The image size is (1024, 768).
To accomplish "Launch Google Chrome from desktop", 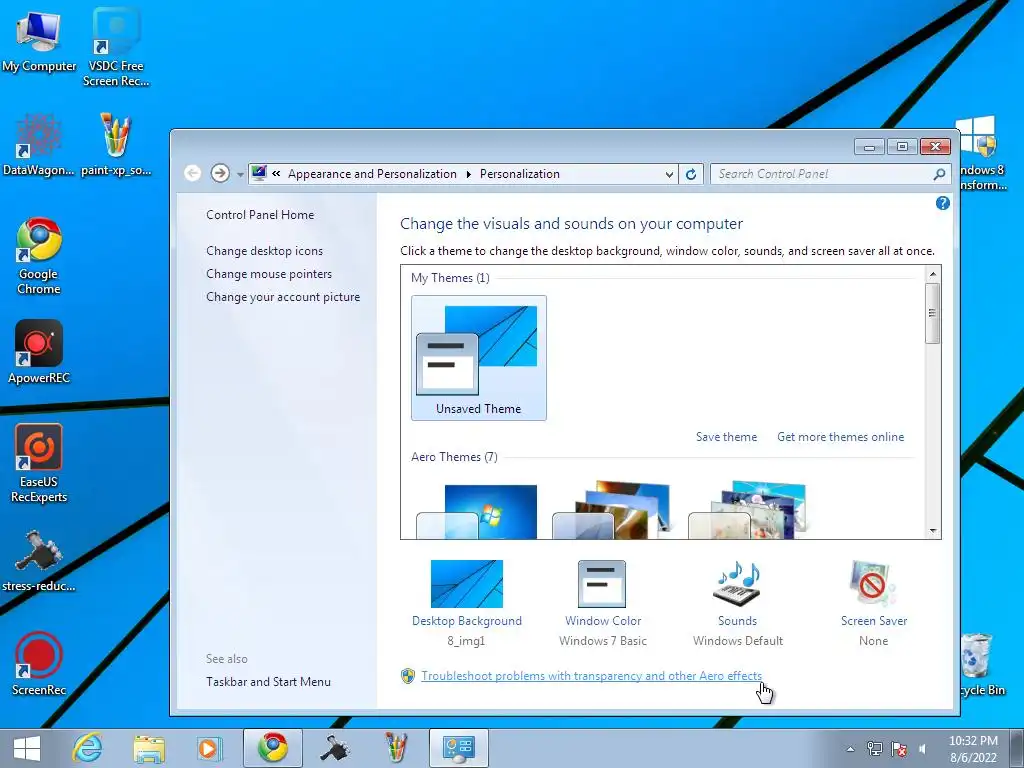I will pos(39,256).
